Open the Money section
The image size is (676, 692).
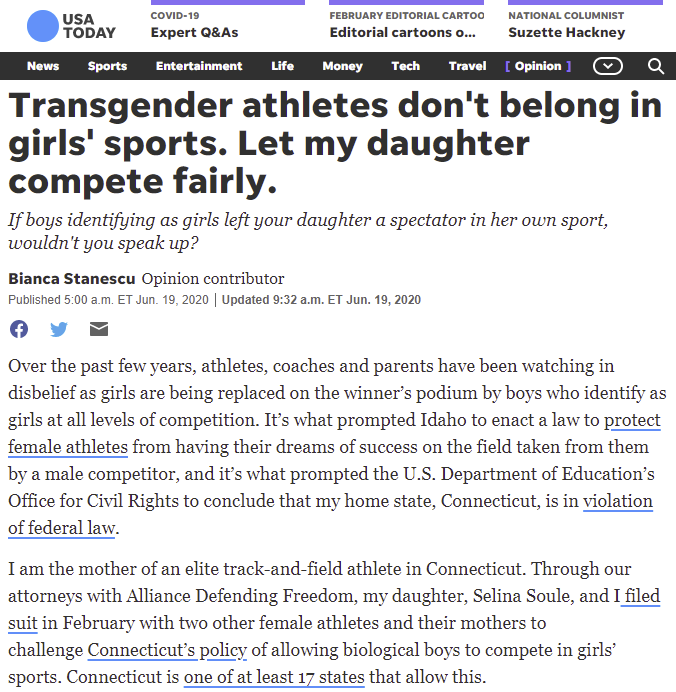pyautogui.click(x=342, y=66)
